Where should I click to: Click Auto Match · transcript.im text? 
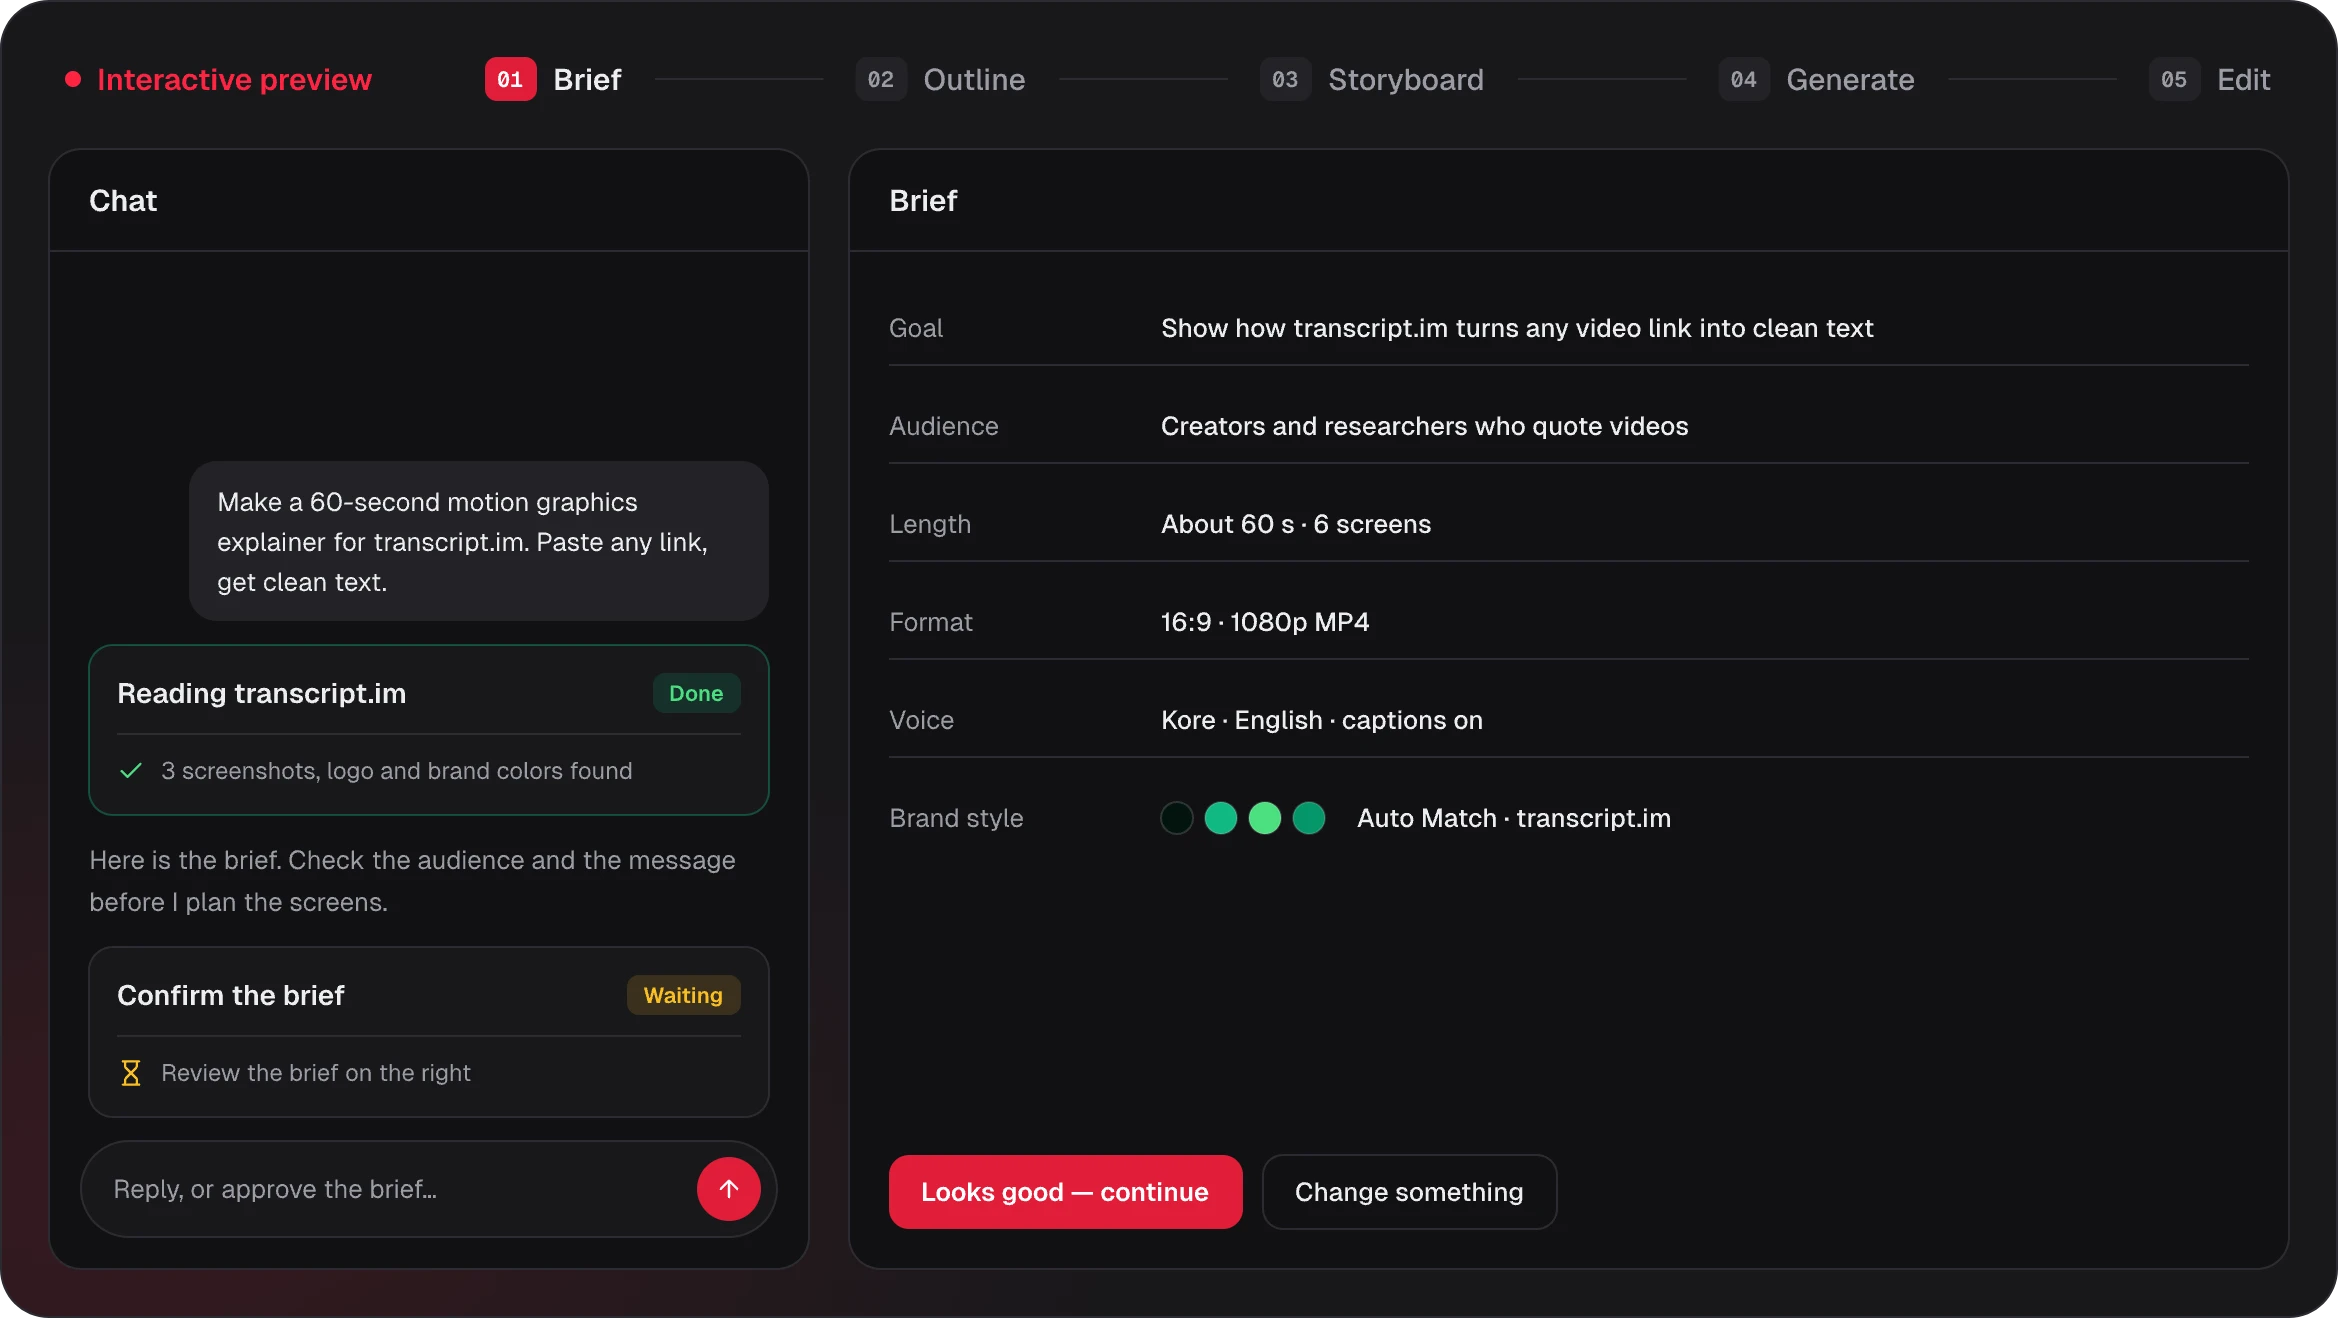(1513, 818)
